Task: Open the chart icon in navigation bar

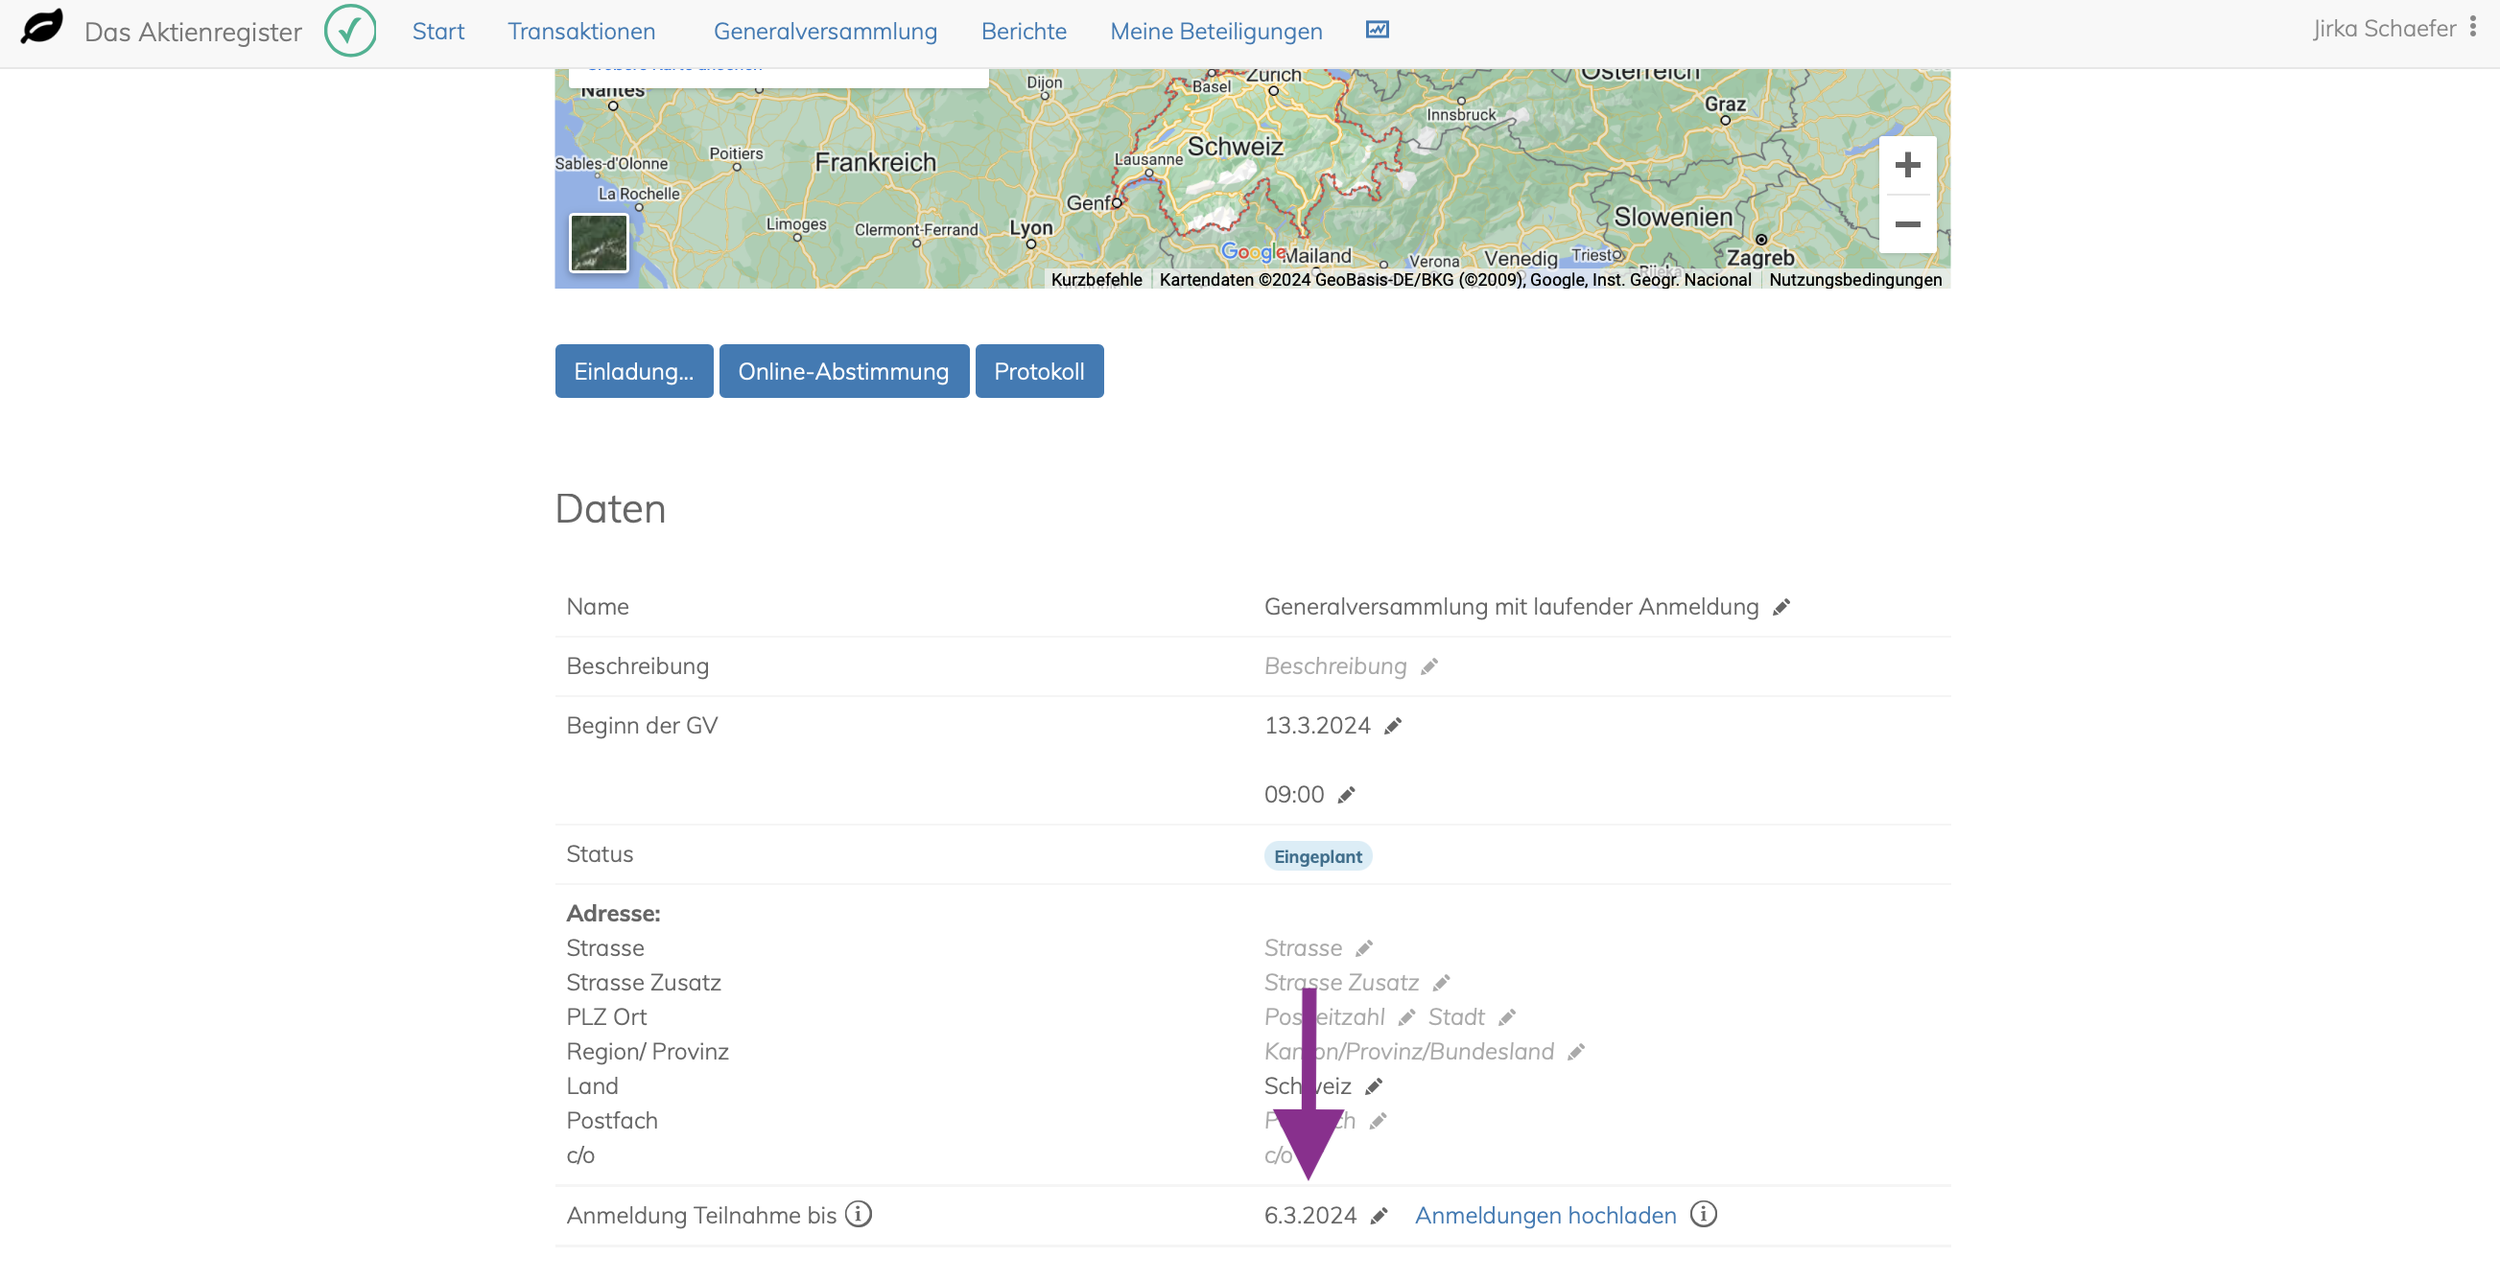Action: [1377, 30]
